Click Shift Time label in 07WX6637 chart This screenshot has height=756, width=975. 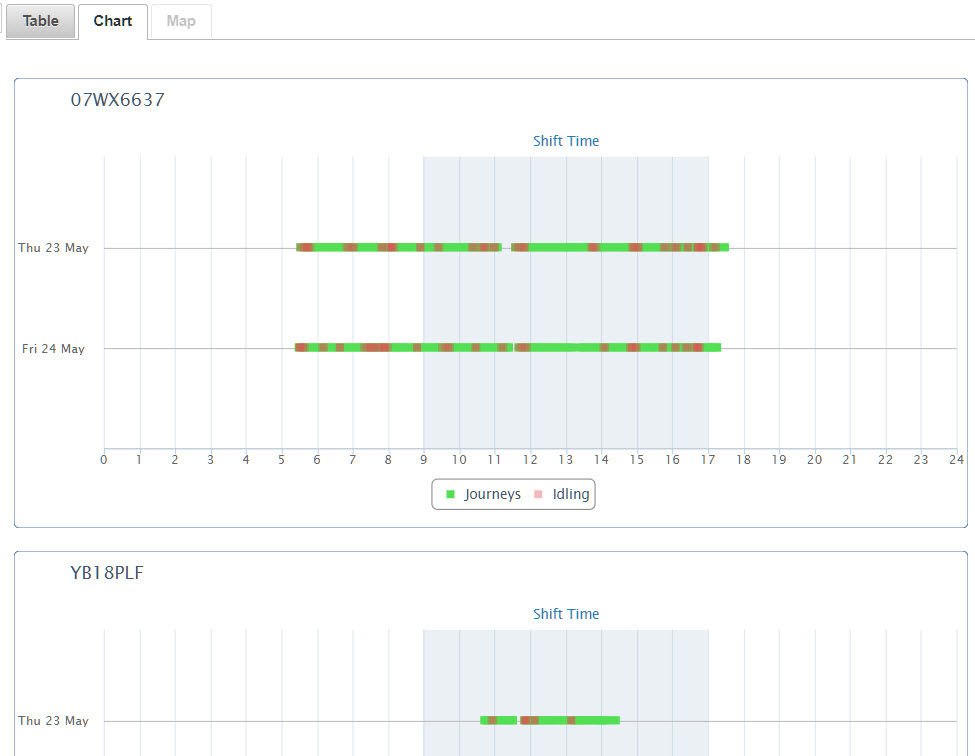point(566,141)
